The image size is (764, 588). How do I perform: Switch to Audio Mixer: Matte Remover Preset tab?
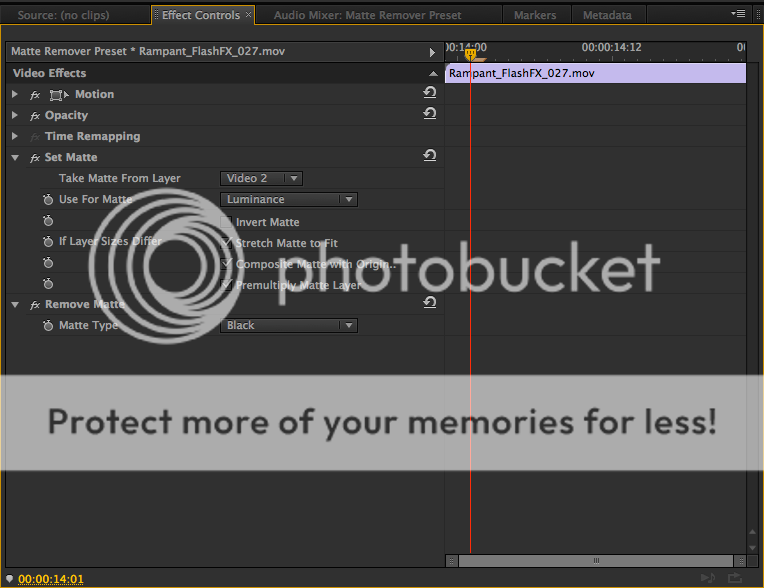point(367,15)
